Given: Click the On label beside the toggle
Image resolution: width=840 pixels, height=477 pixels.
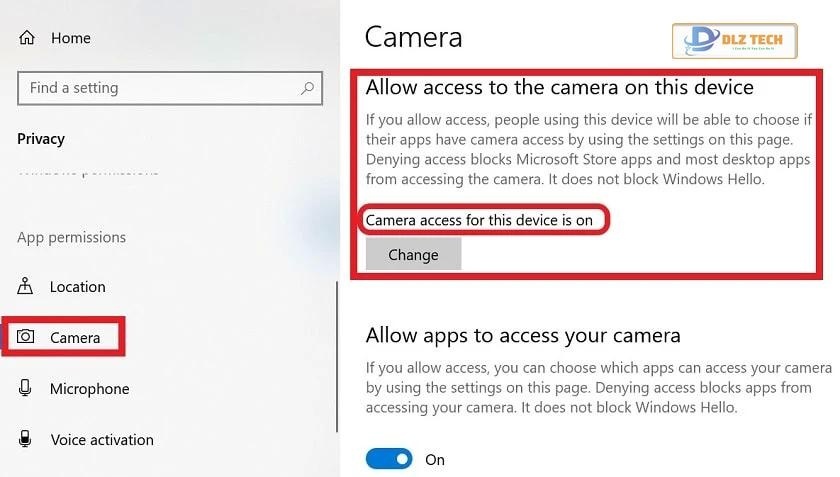Looking at the screenshot, I should pyautogui.click(x=435, y=460).
